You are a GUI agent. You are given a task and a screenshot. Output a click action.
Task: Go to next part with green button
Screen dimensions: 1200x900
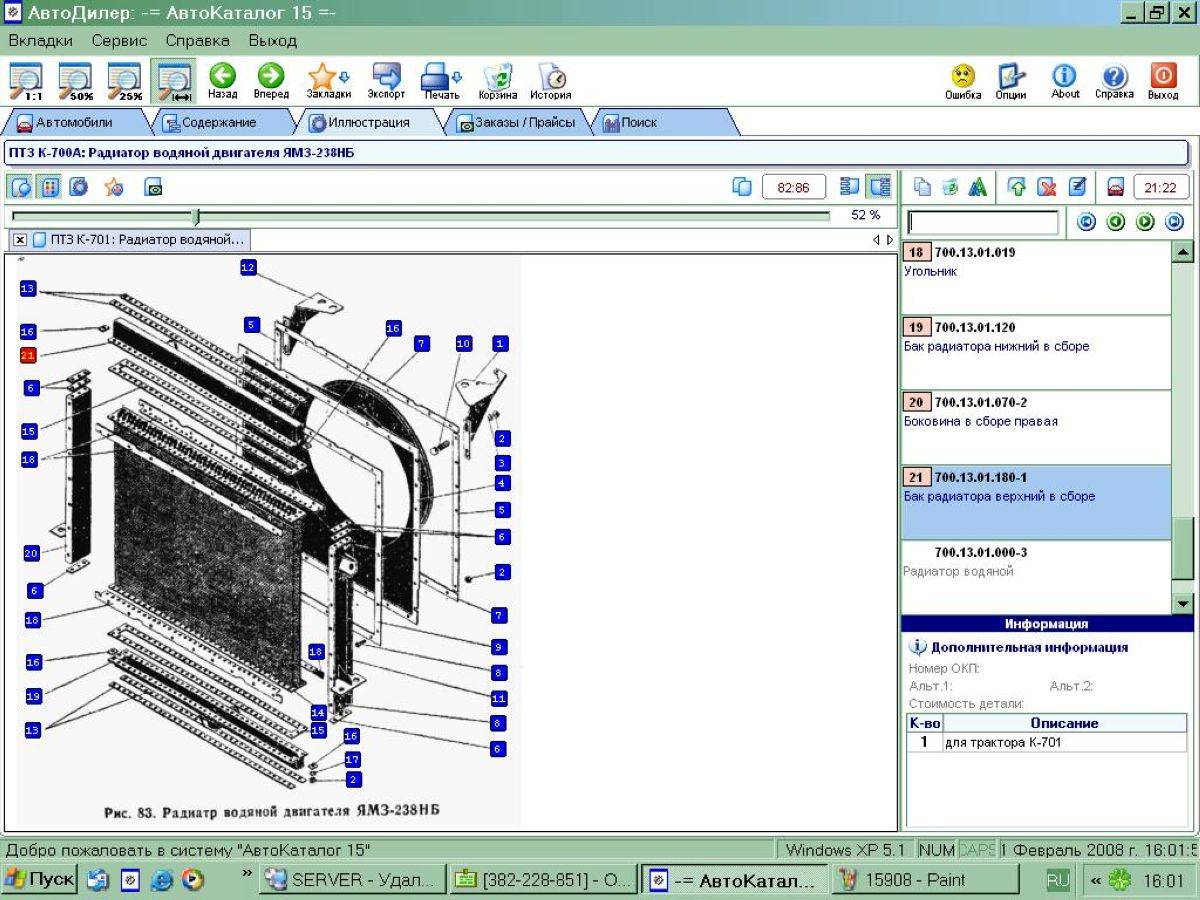pyautogui.click(x=1145, y=222)
